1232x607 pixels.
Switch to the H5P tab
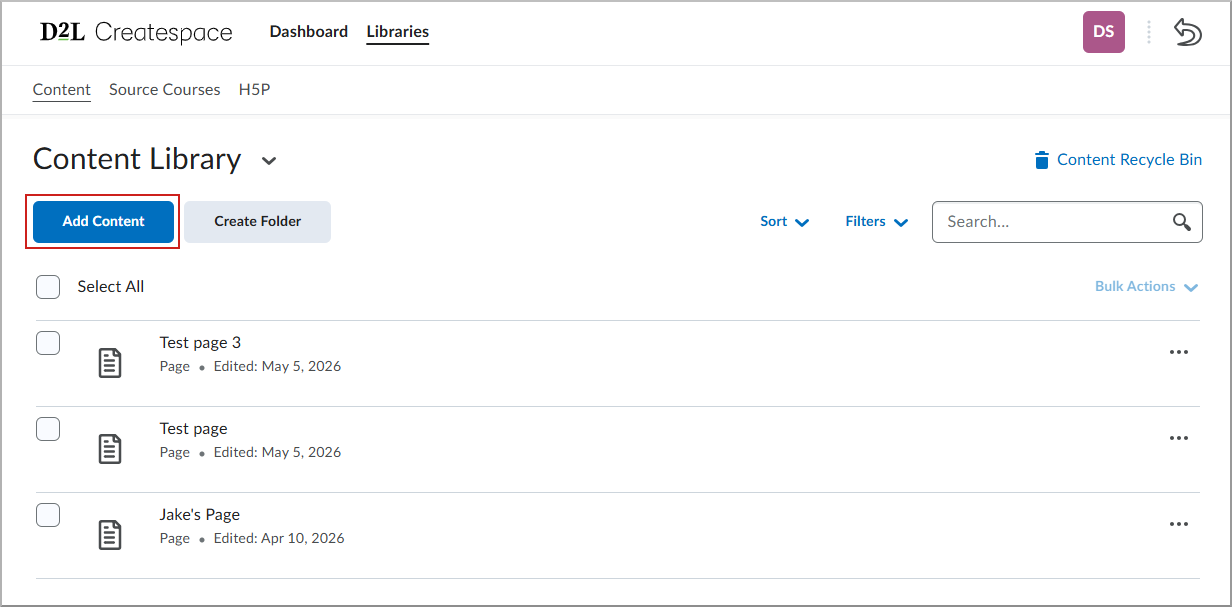click(254, 90)
